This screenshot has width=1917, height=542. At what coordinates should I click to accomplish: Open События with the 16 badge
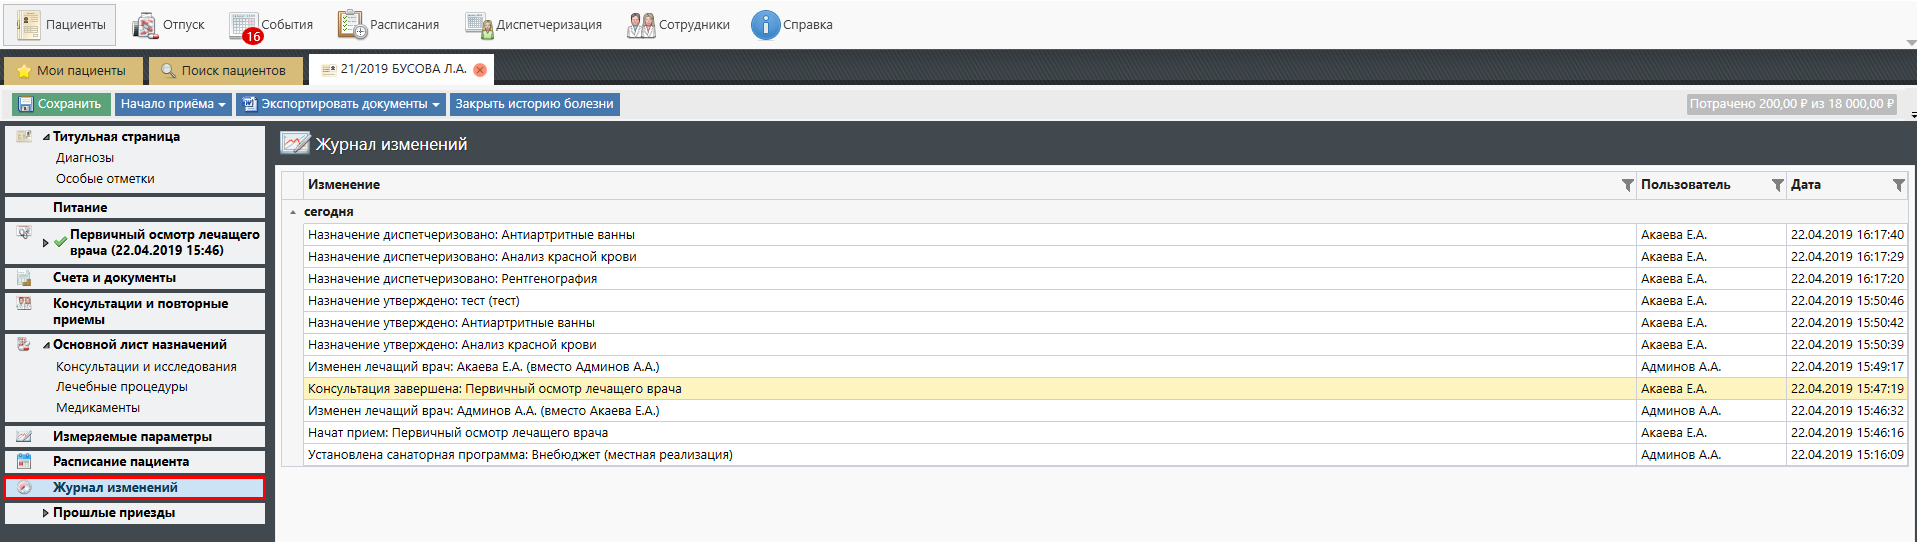tap(244, 25)
